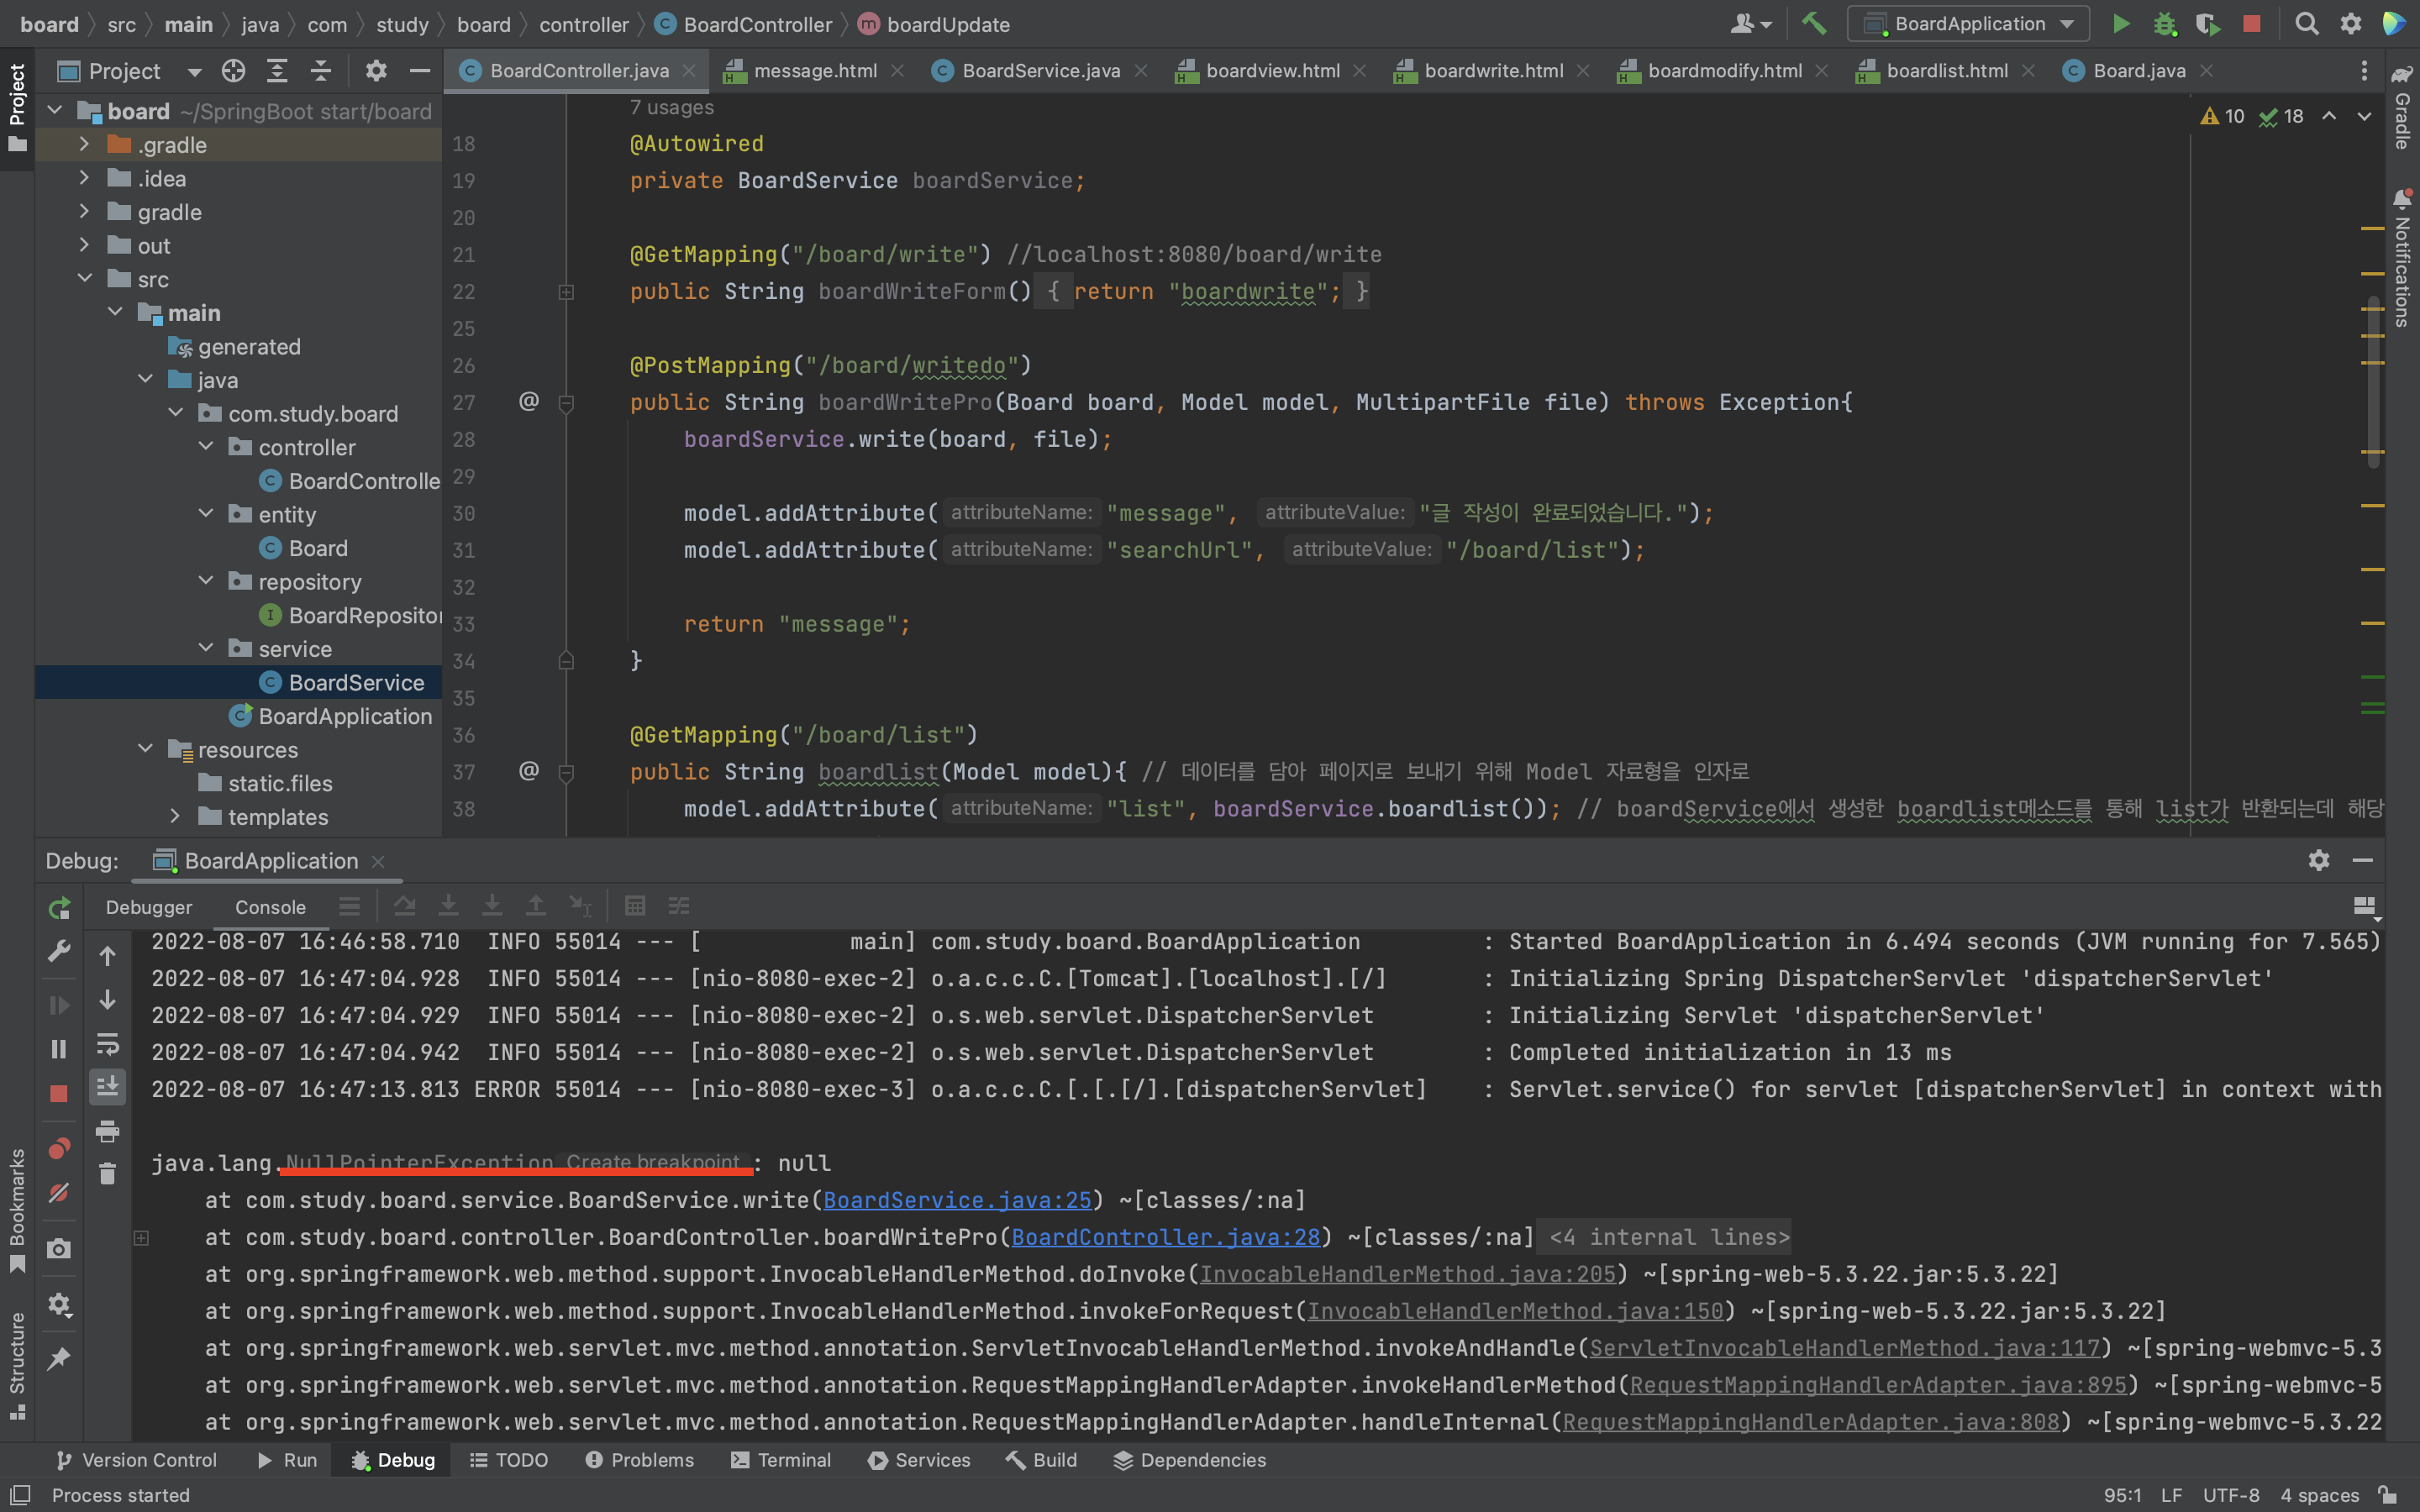Click the View Breakpoints icon
The height and width of the screenshot is (1512, 2420).
tap(59, 1148)
